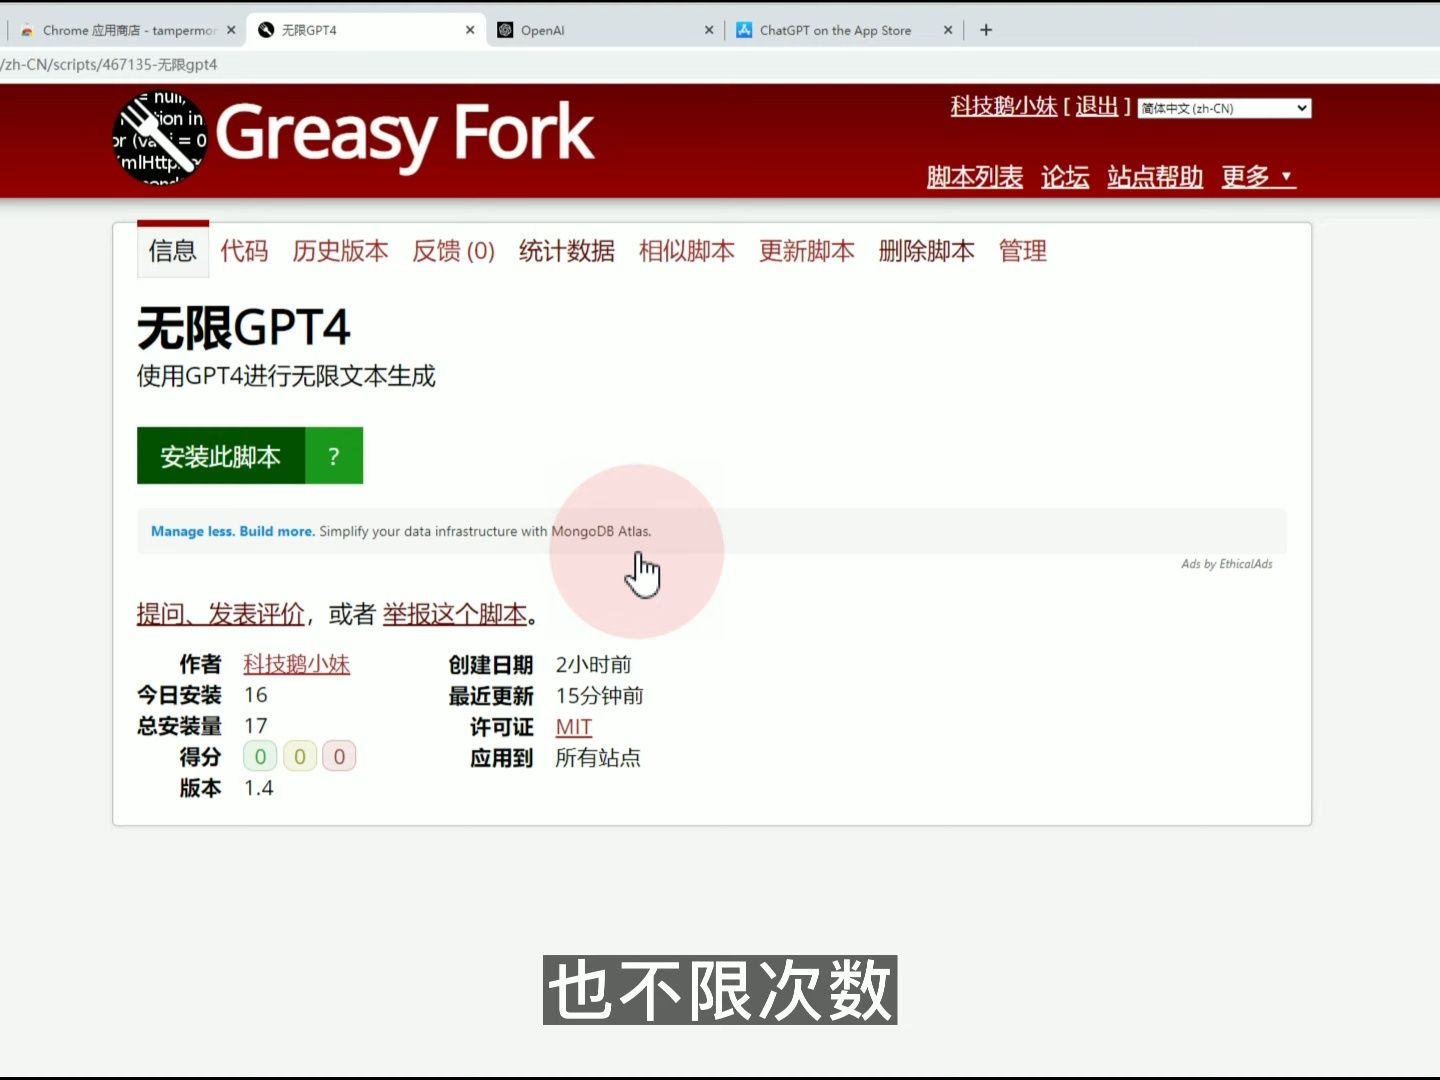Click the Greasy Fork site title text
Screen dimensions: 1440x1080
(x=405, y=134)
